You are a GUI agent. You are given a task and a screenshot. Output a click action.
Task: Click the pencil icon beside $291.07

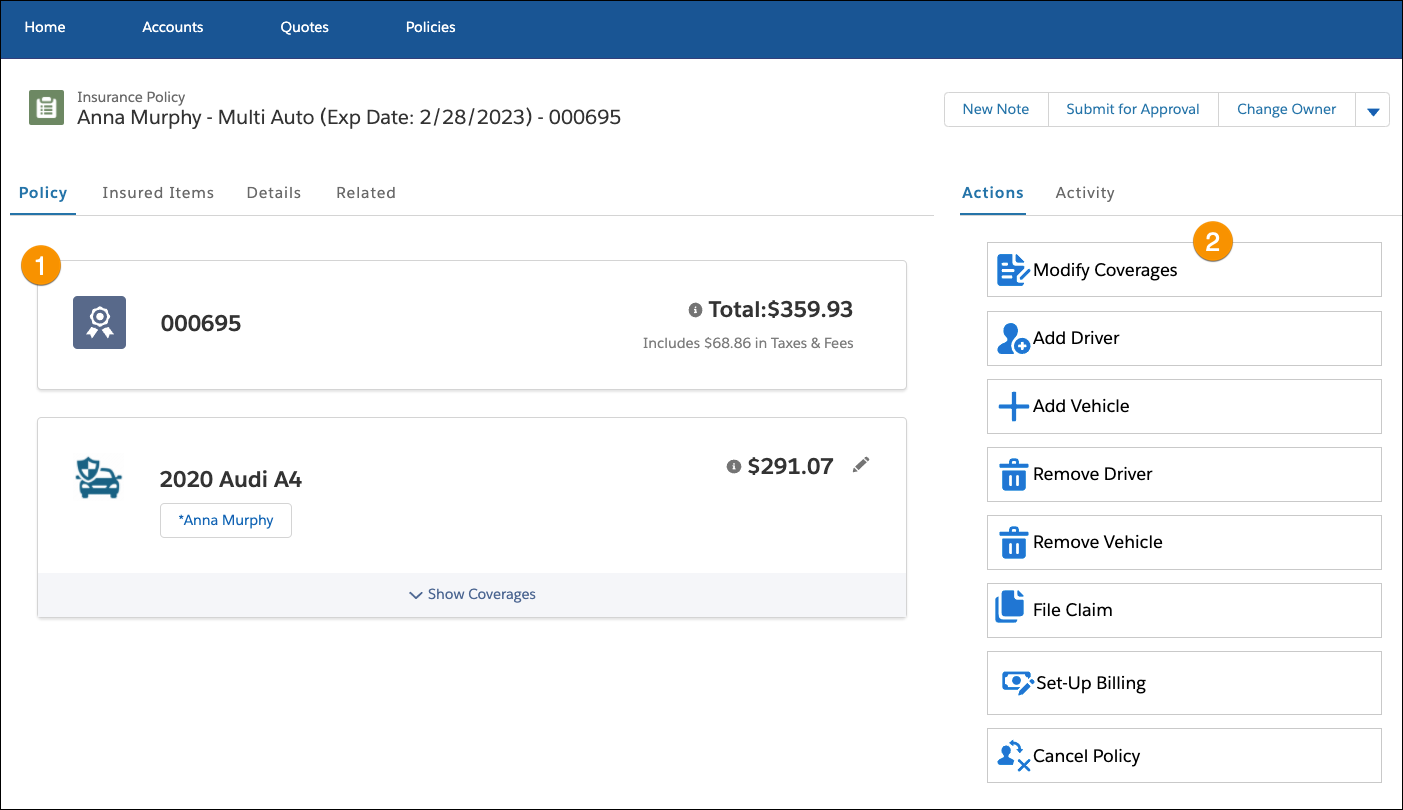860,465
